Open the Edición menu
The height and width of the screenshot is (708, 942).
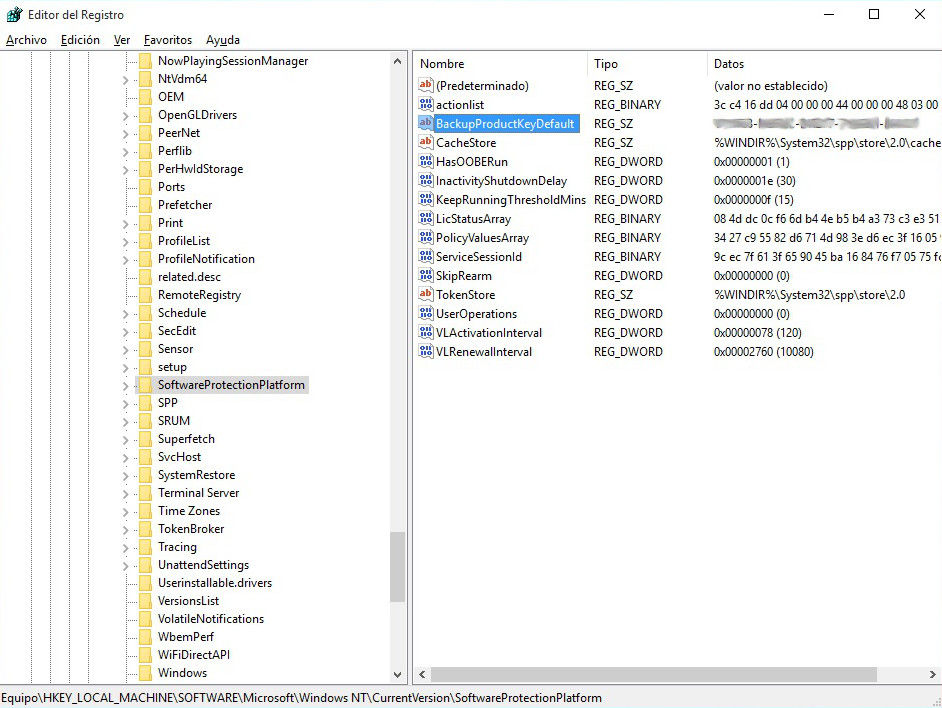(x=80, y=40)
